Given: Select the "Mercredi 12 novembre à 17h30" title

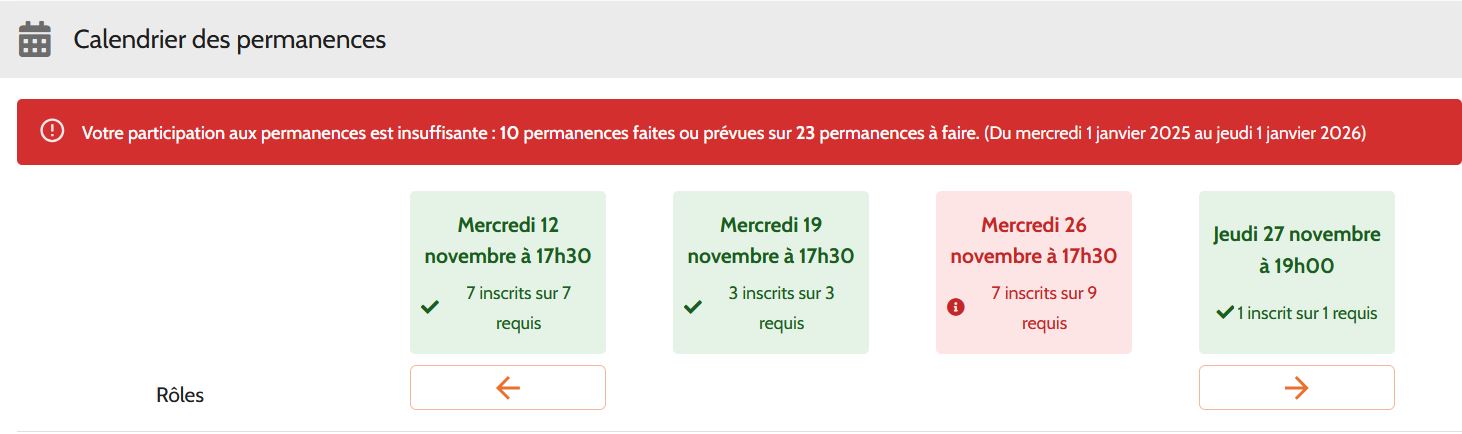Looking at the screenshot, I should pos(508,240).
